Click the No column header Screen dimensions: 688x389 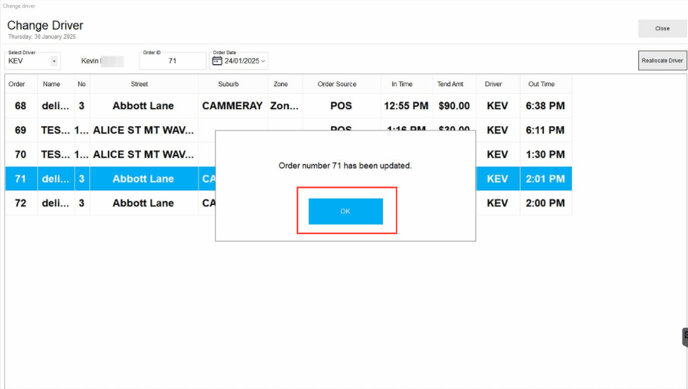pos(82,84)
